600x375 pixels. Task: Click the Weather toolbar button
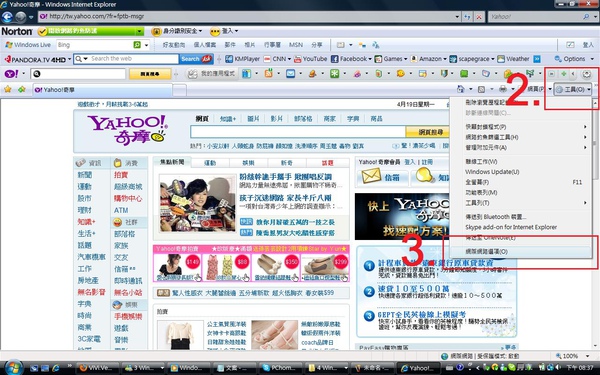[x=513, y=59]
